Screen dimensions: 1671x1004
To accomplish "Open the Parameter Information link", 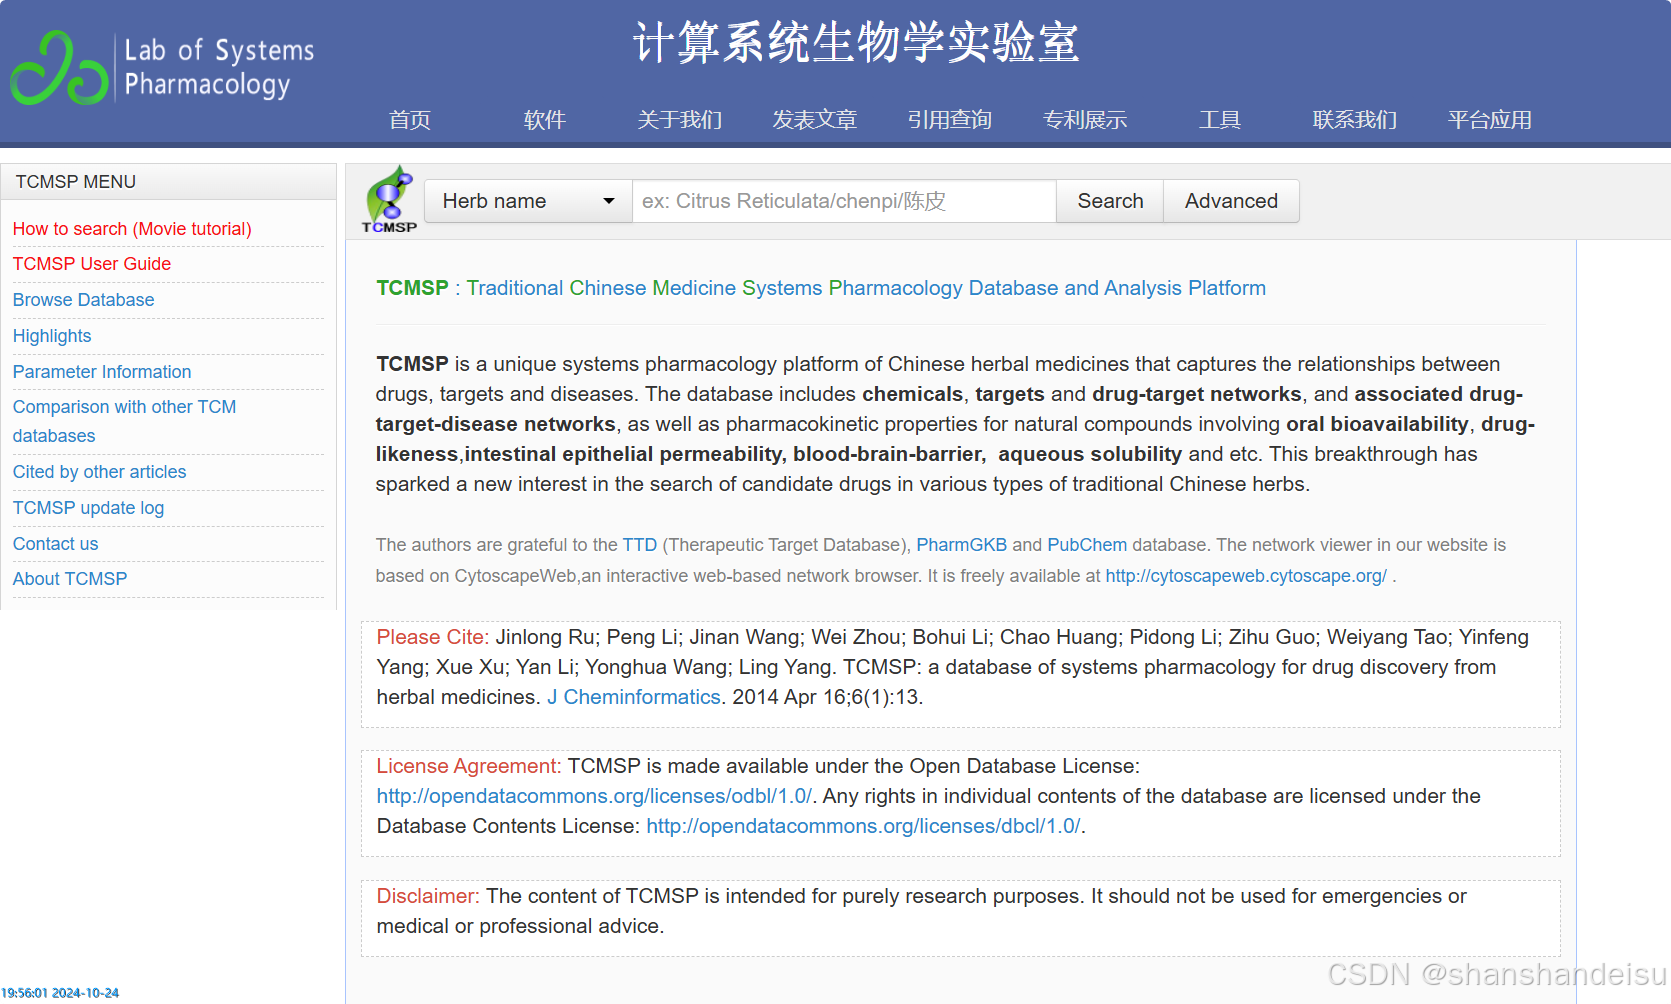I will tap(102, 372).
